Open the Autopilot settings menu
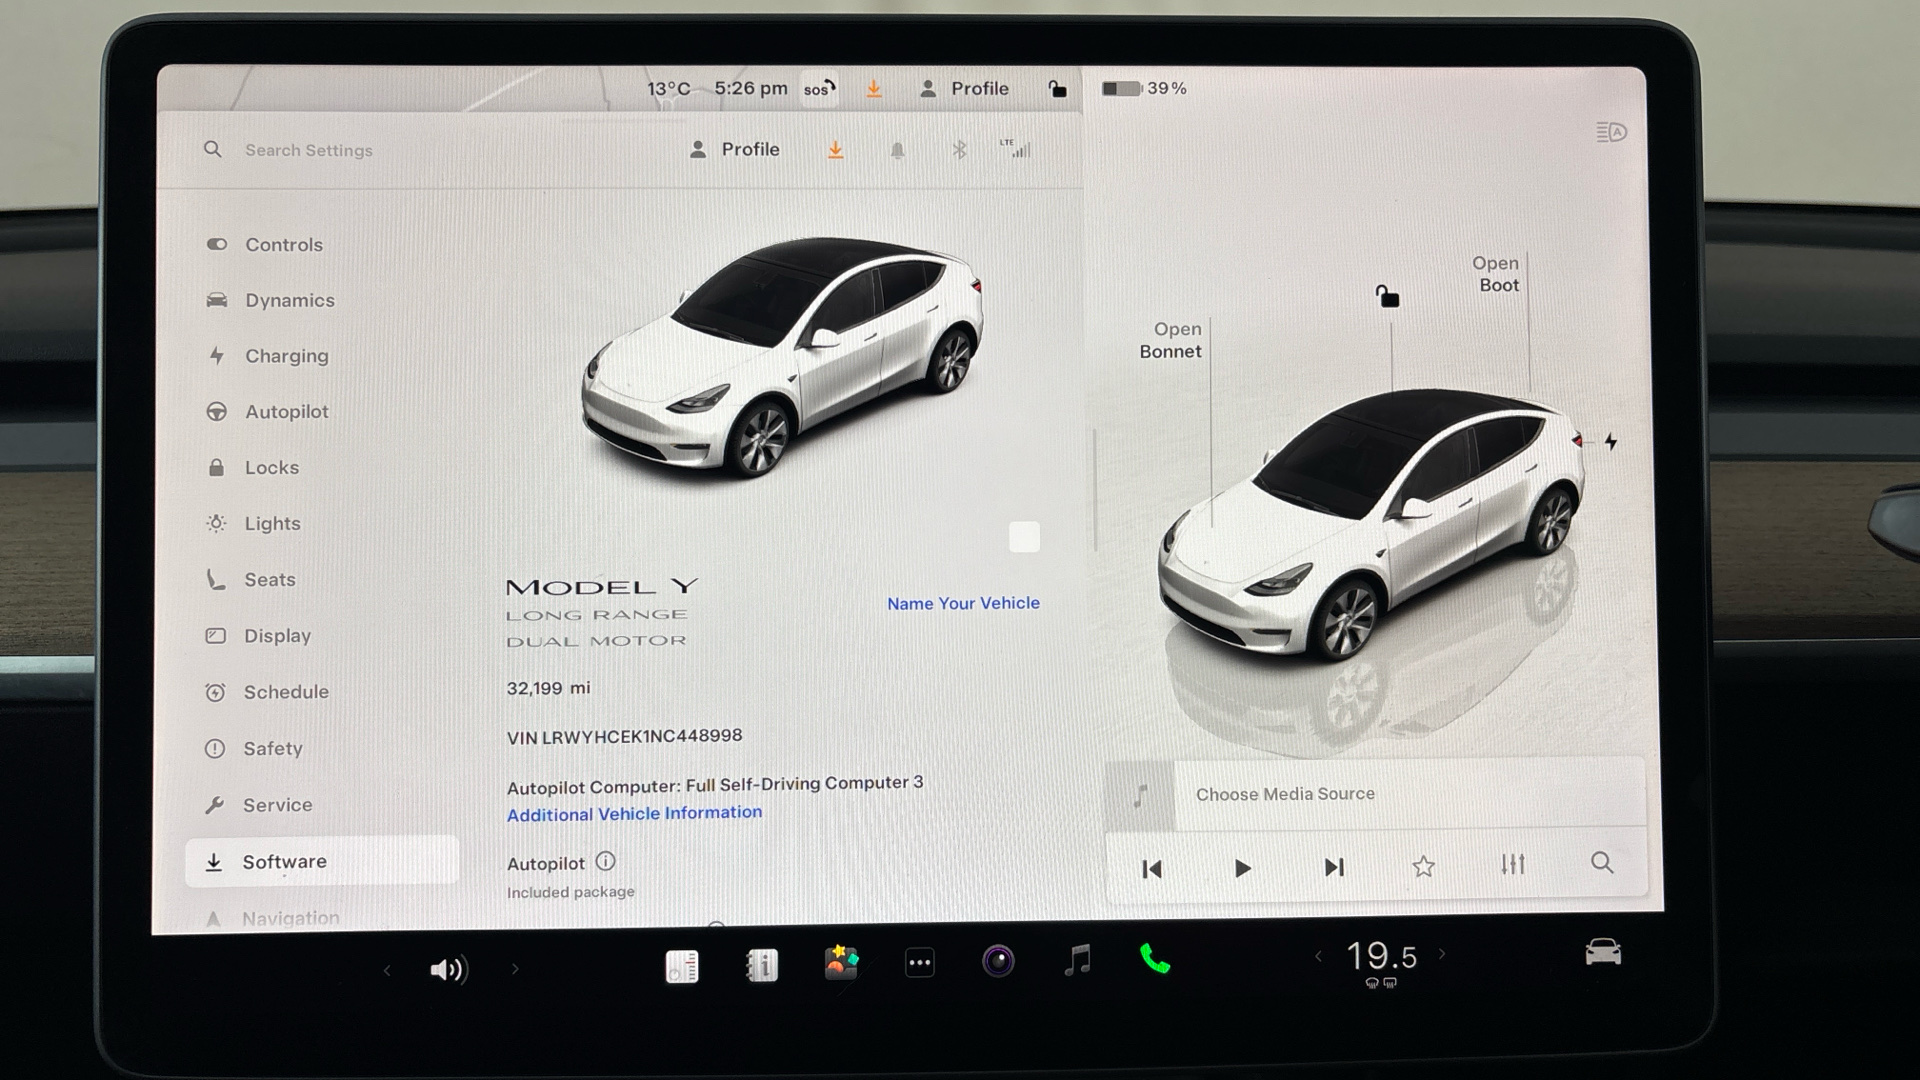The image size is (1920, 1080). pyautogui.click(x=286, y=412)
